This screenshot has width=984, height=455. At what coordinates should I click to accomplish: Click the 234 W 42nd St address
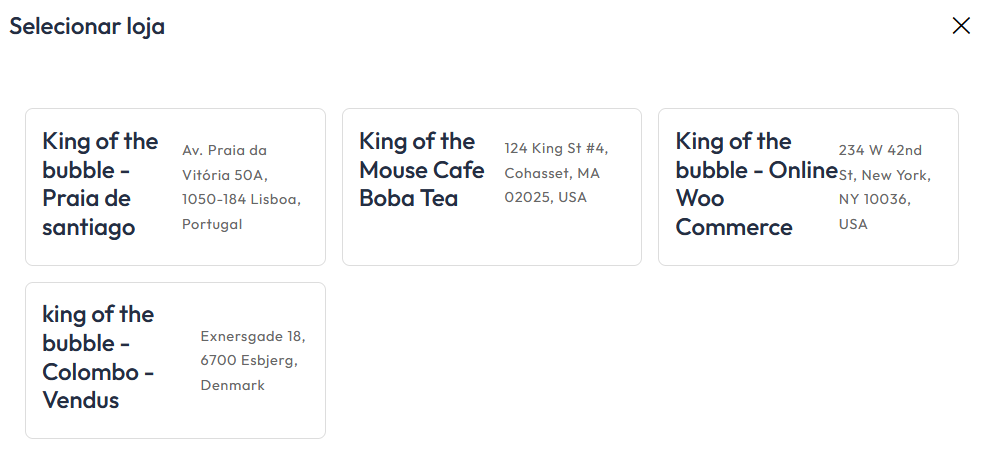pyautogui.click(x=880, y=150)
